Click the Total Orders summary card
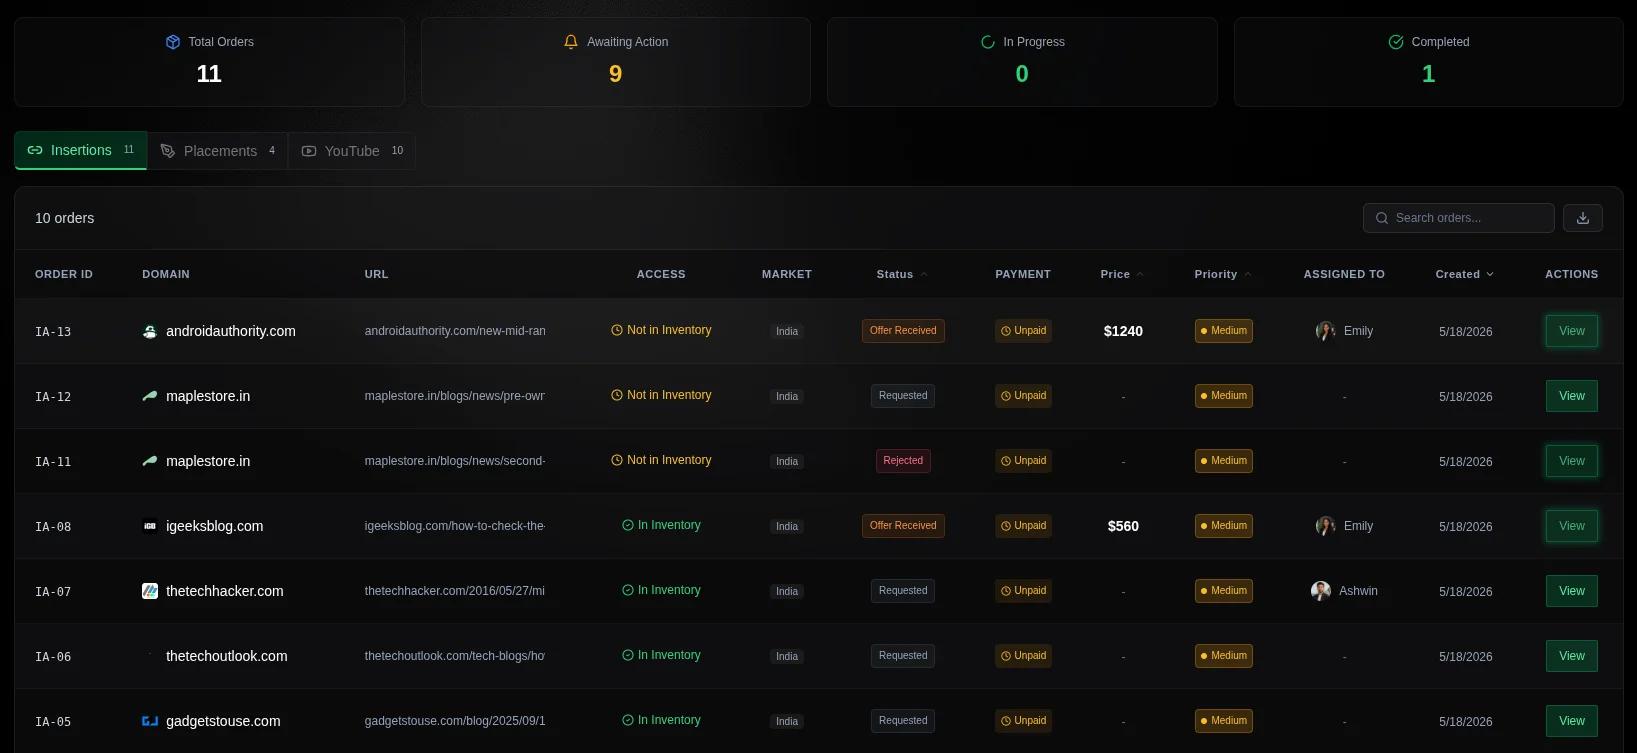Image resolution: width=1637 pixels, height=753 pixels. pyautogui.click(x=209, y=62)
